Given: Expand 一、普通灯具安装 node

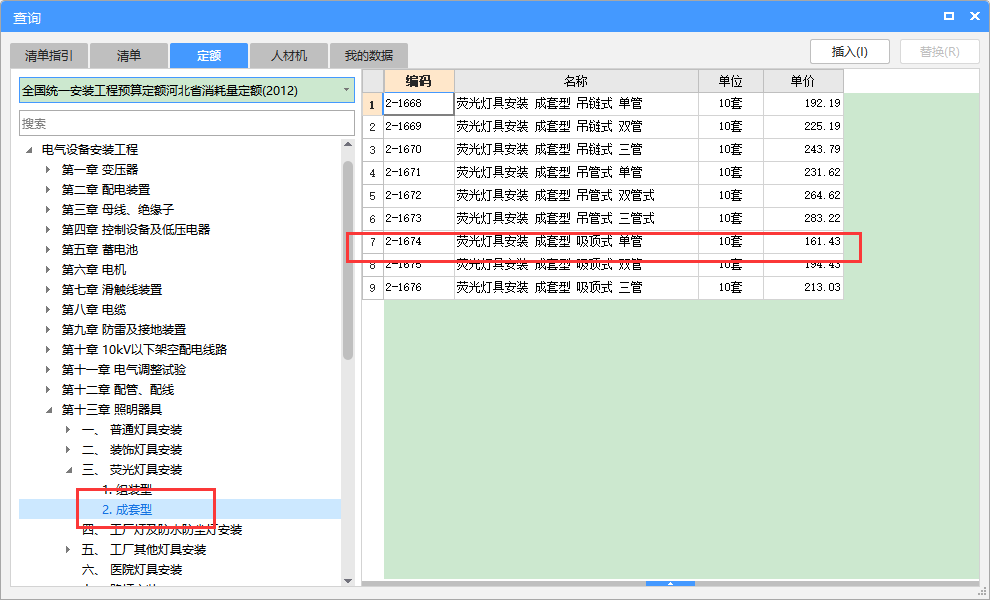Looking at the screenshot, I should pos(68,429).
